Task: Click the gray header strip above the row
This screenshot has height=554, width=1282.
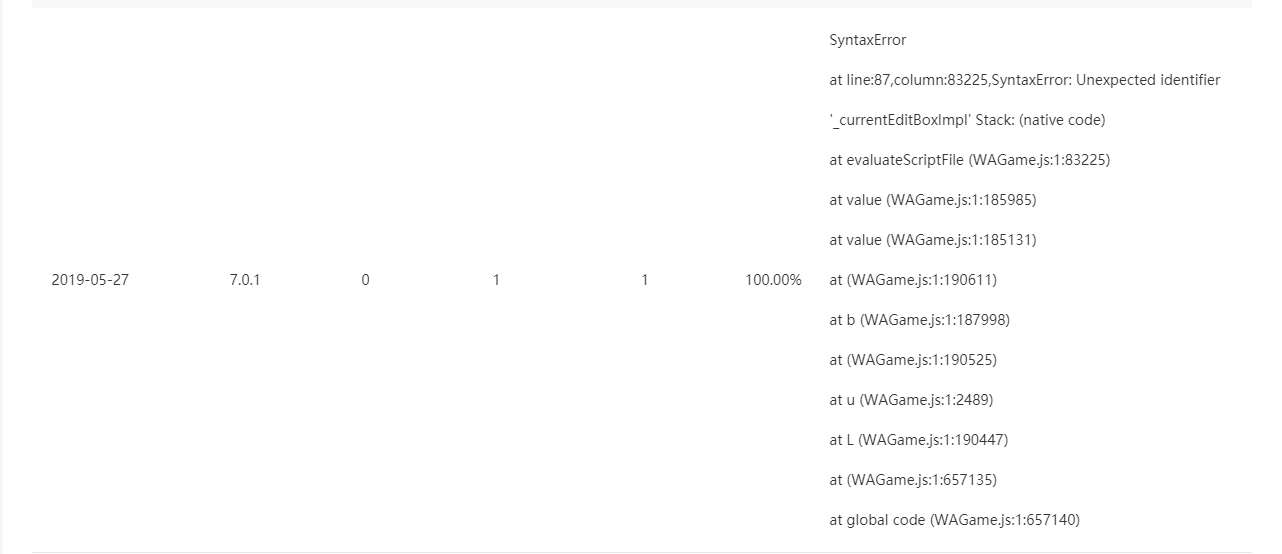Action: 640,4
